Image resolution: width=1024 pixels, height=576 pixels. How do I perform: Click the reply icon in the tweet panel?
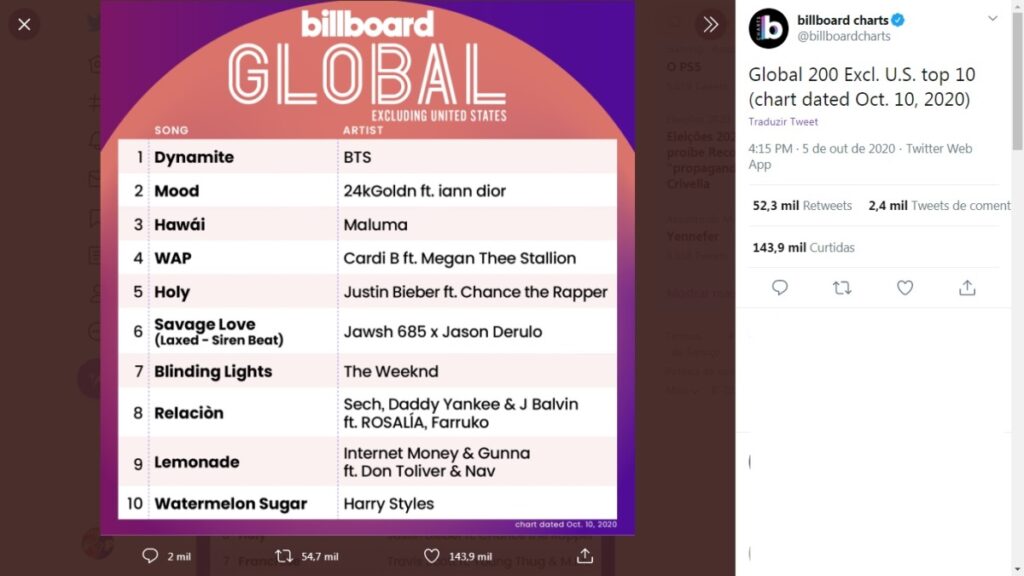780,287
